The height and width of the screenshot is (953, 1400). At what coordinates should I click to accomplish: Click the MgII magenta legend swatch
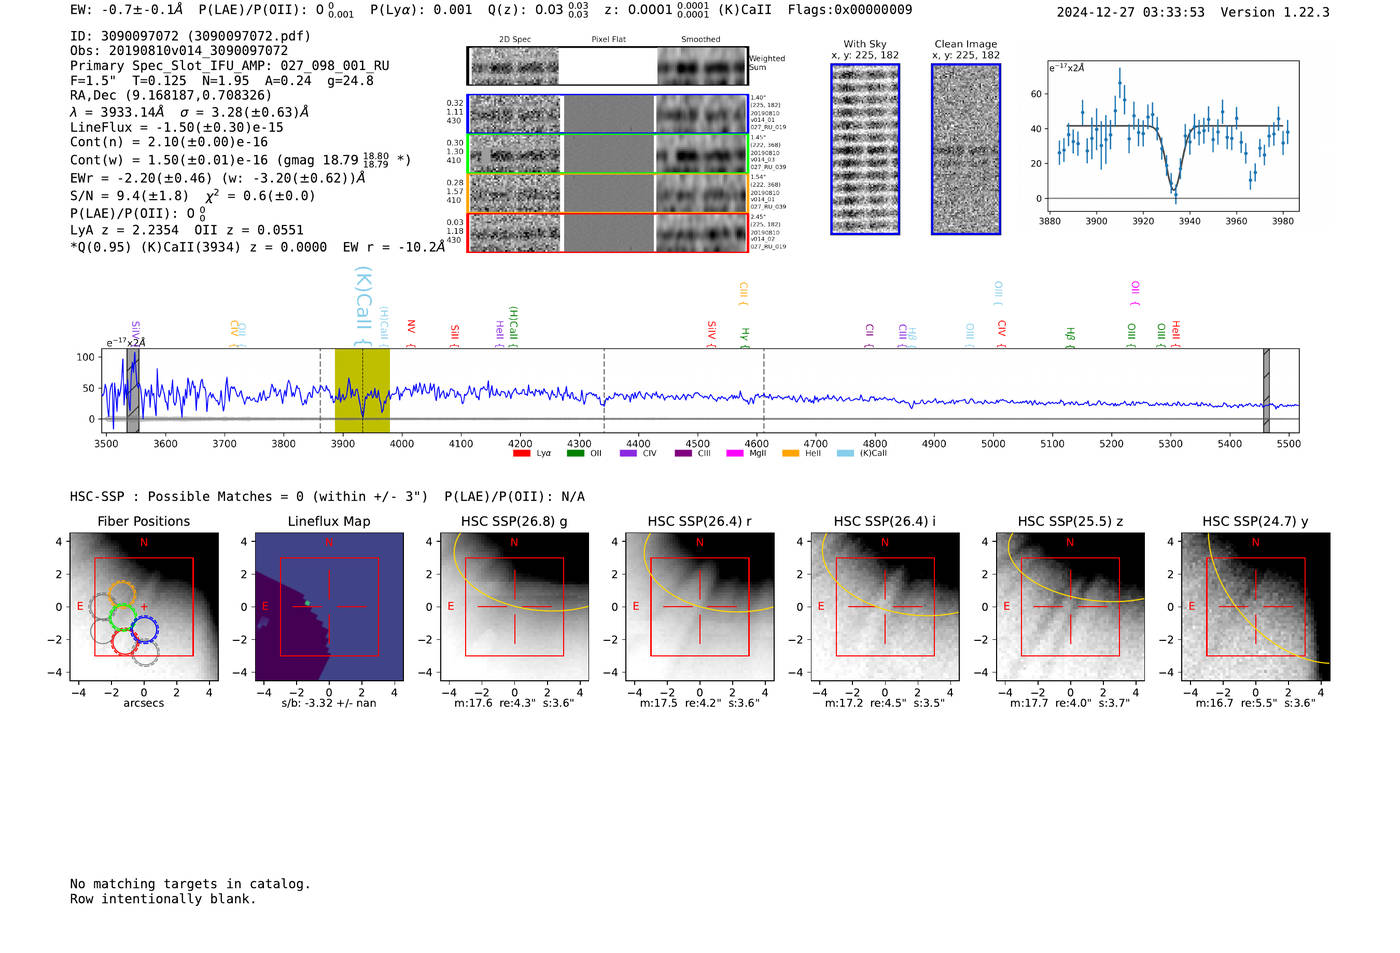click(x=735, y=453)
